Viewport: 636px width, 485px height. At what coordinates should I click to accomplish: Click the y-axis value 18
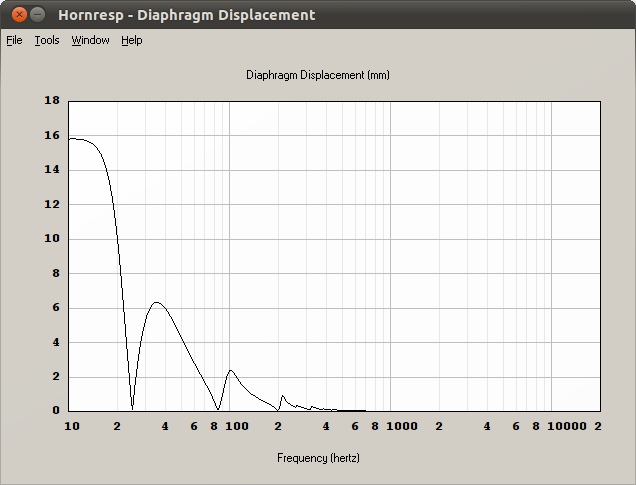click(x=52, y=100)
